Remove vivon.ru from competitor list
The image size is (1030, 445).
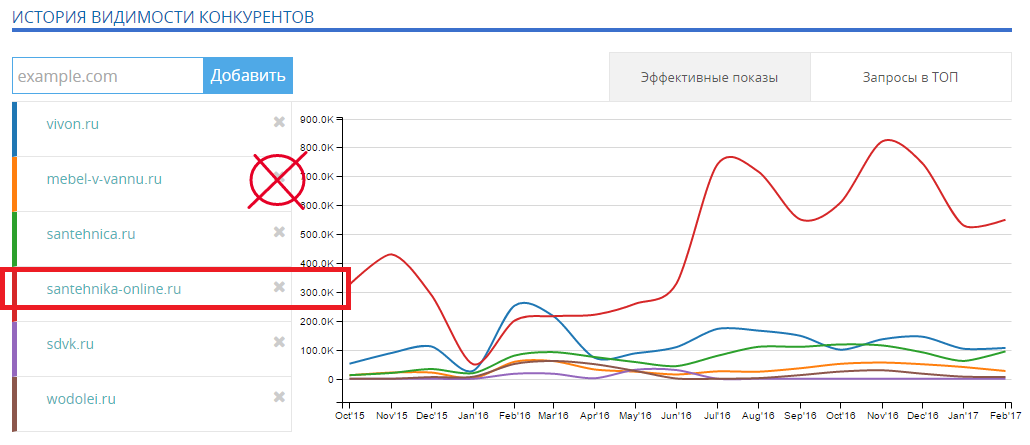click(279, 122)
